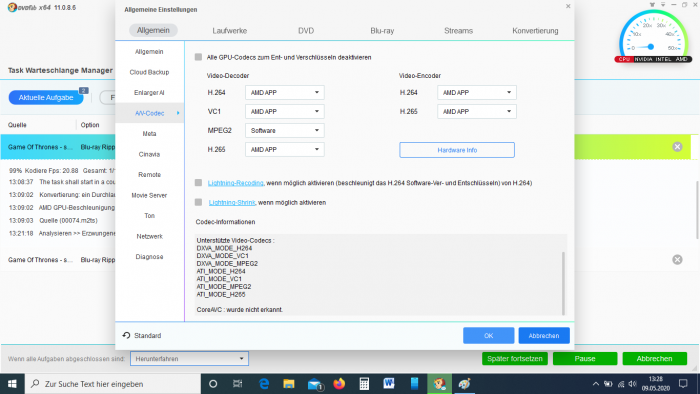Click the DVDFab logo icon in title bar
The width and height of the screenshot is (700, 394).
tap(12, 8)
